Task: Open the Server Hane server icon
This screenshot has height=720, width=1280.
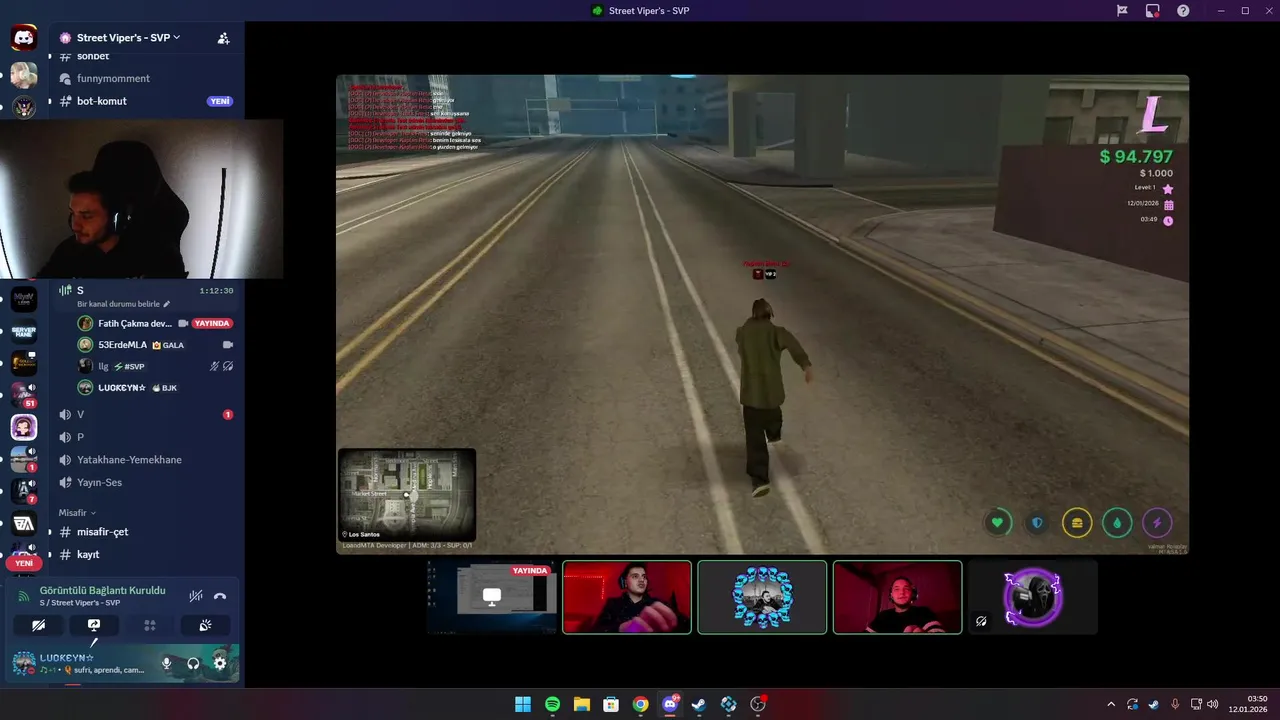Action: point(24,331)
